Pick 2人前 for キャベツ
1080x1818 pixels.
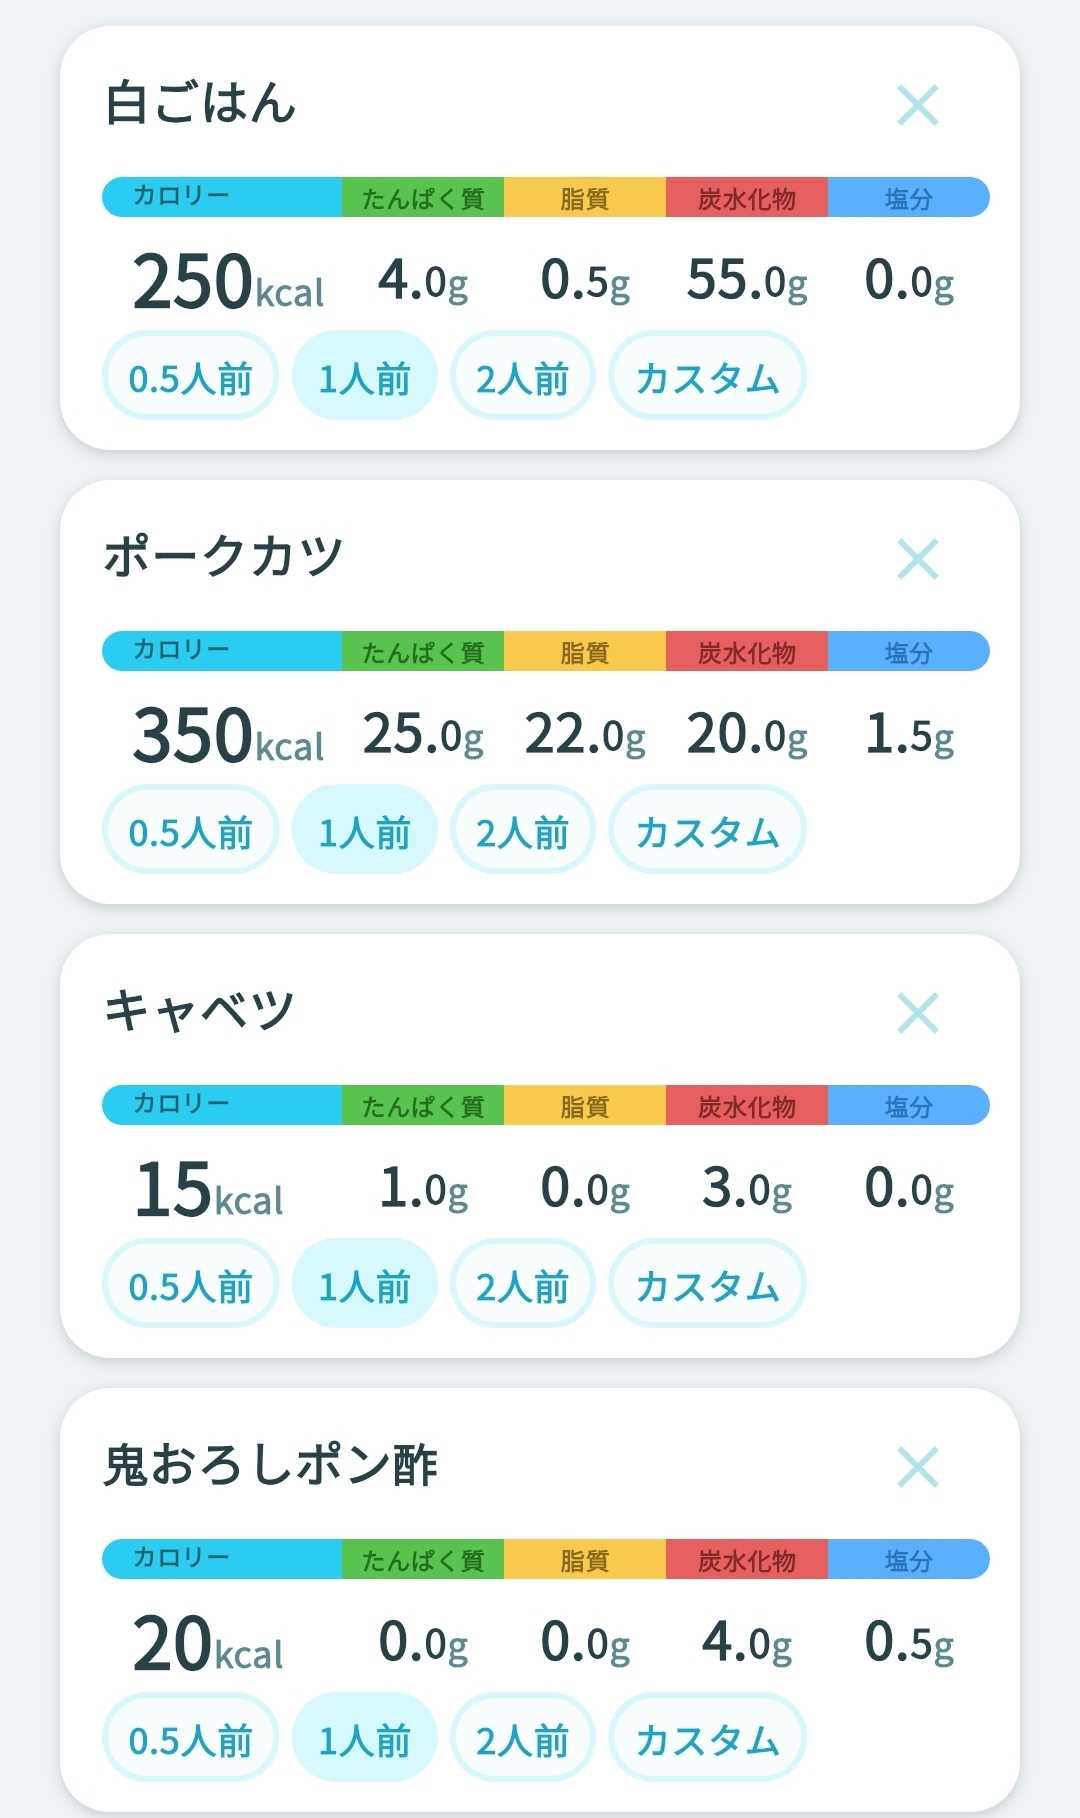point(522,1285)
